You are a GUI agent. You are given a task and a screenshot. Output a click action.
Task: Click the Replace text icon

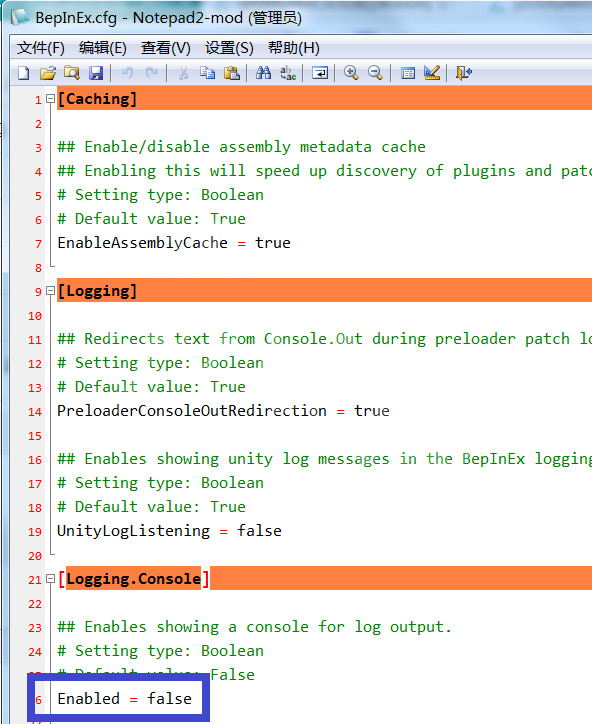[288, 73]
